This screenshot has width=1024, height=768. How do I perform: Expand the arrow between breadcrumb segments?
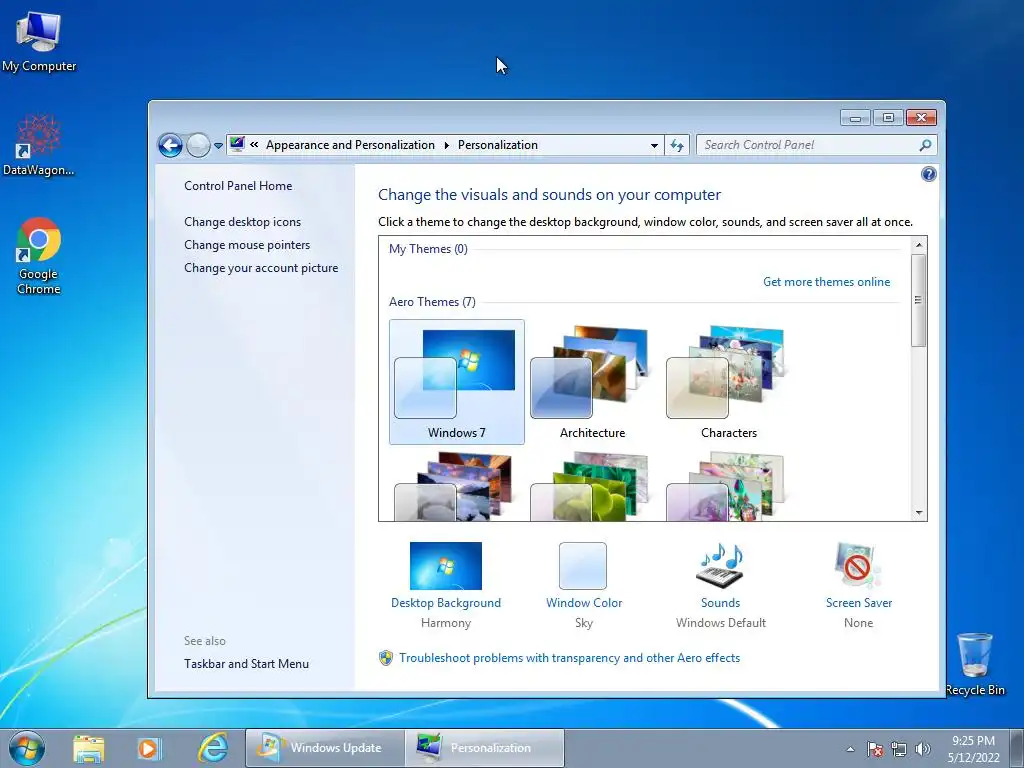point(447,145)
